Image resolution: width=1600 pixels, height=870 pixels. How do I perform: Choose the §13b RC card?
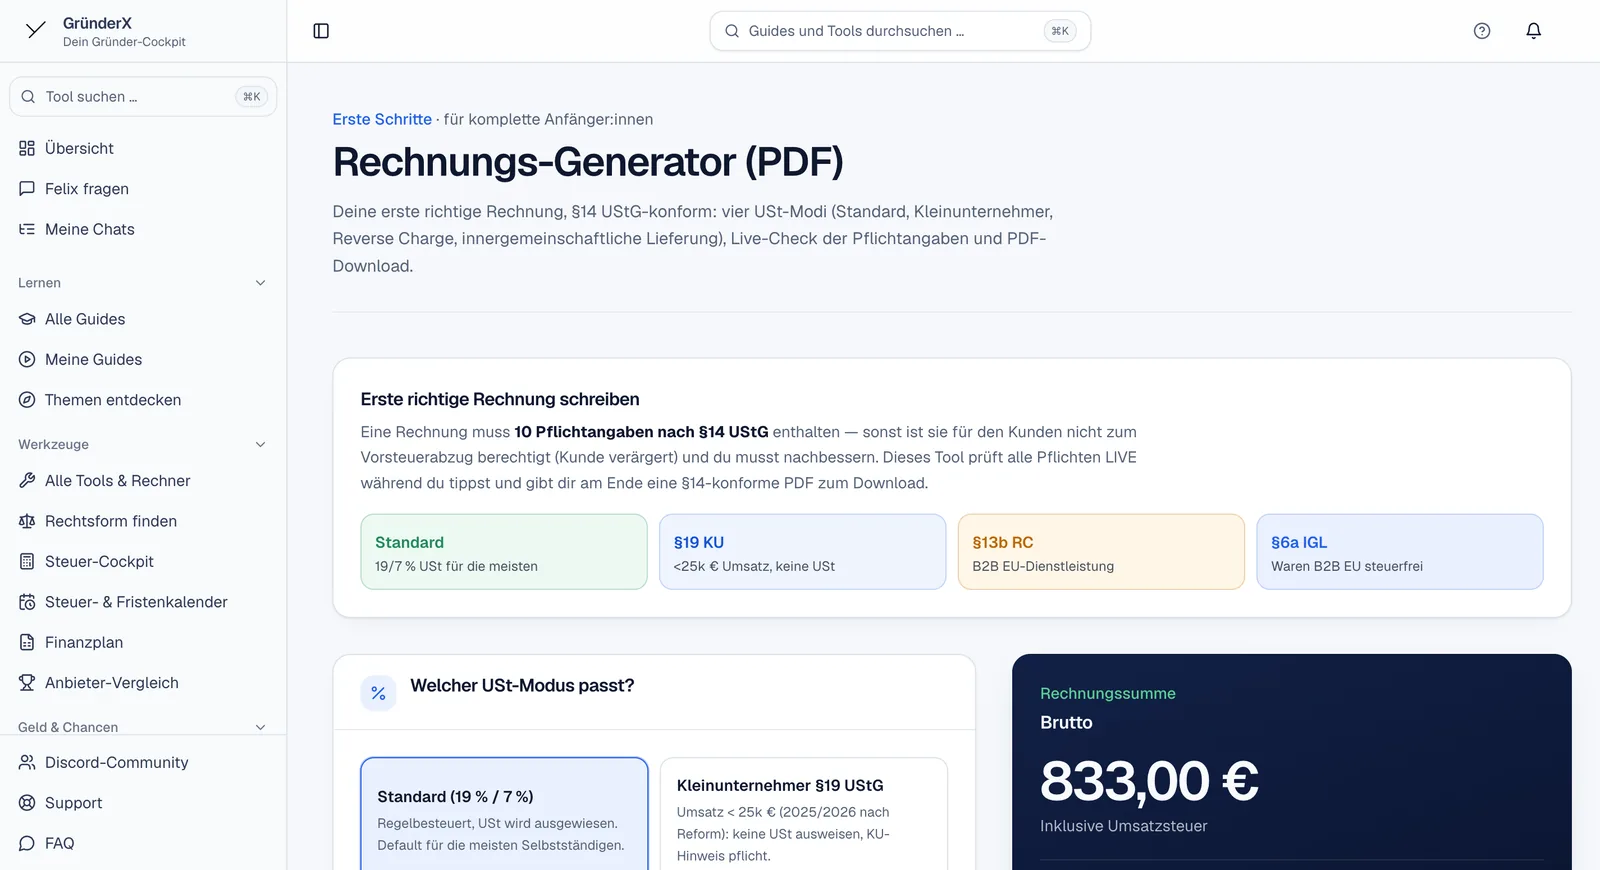1101,552
